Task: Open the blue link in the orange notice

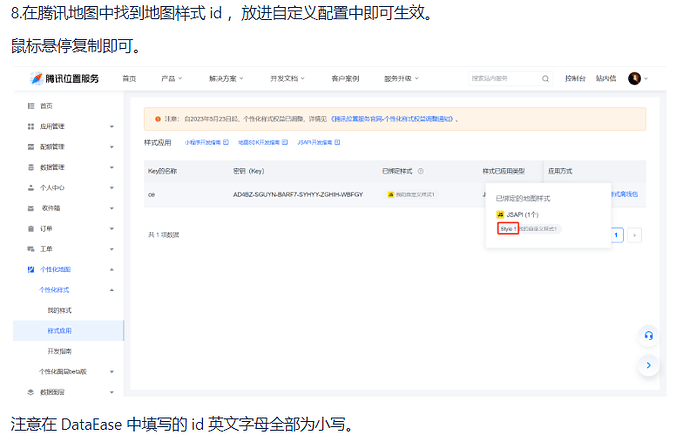Action: click(x=392, y=119)
